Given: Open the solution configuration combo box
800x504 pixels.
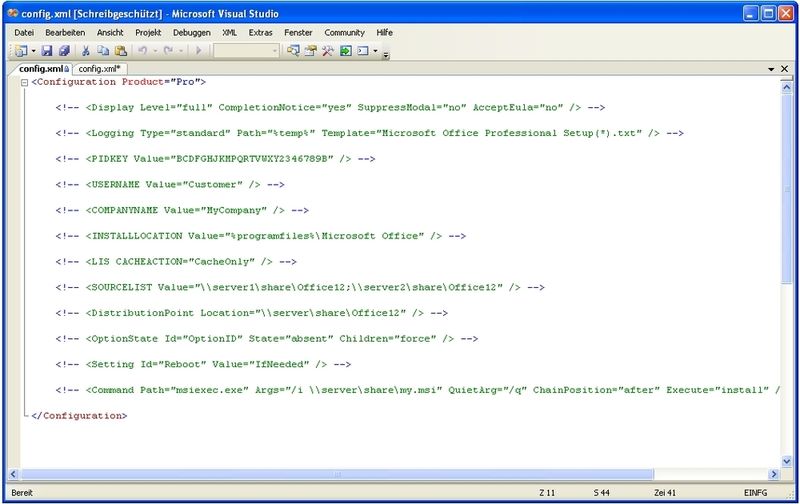Looking at the screenshot, I should click(246, 51).
